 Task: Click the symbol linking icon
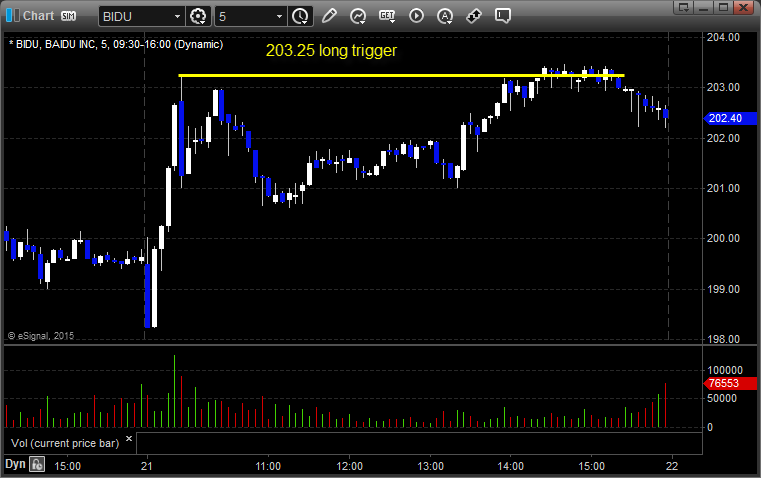[474, 16]
